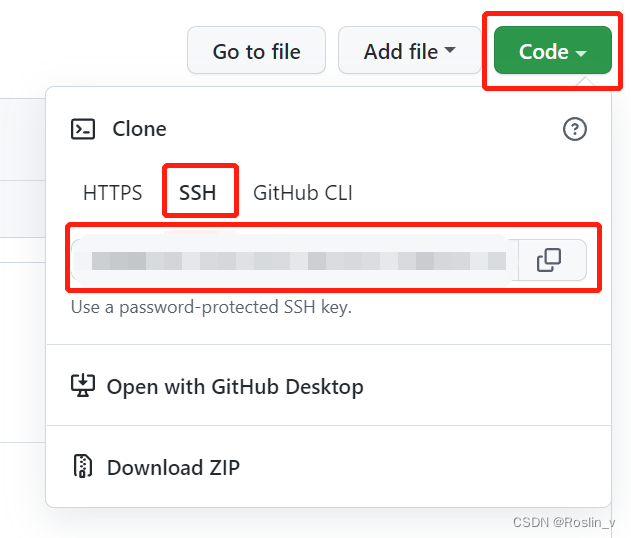Choose Open with GitHub Desktop

(234, 387)
